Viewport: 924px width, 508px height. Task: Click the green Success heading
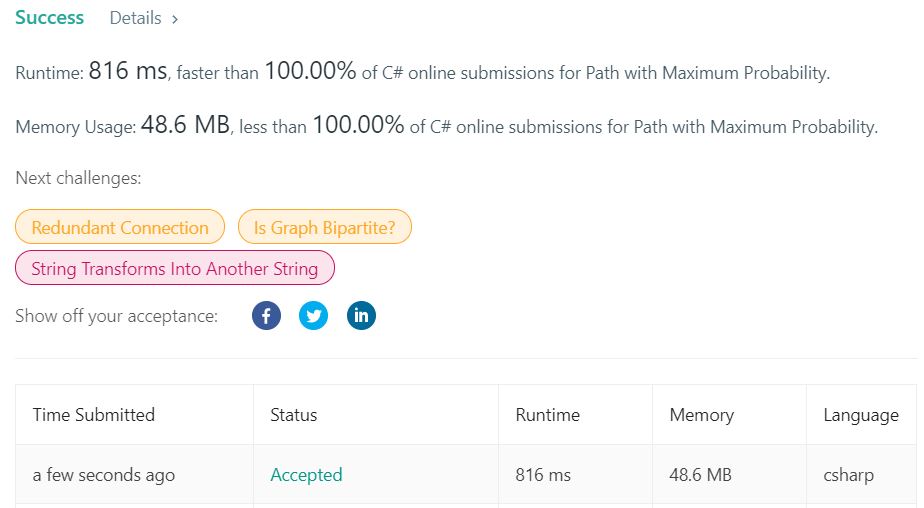50,18
